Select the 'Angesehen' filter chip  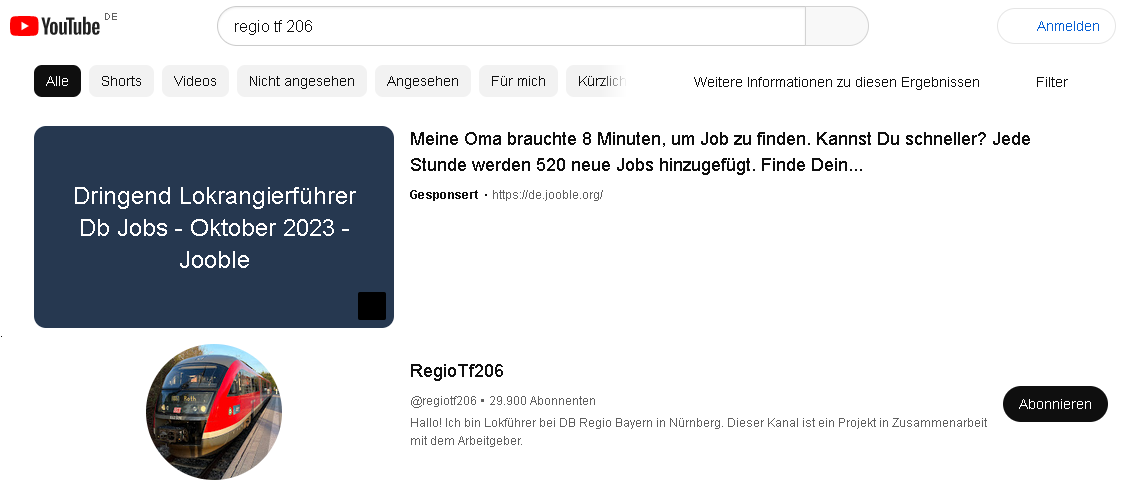pos(422,81)
